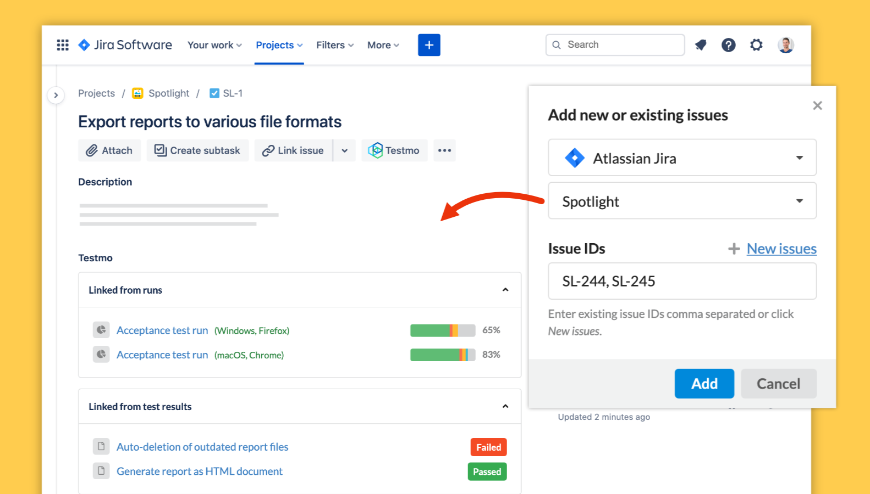Open the Your work menu
Viewport: 870px width, 494px height.
click(215, 45)
